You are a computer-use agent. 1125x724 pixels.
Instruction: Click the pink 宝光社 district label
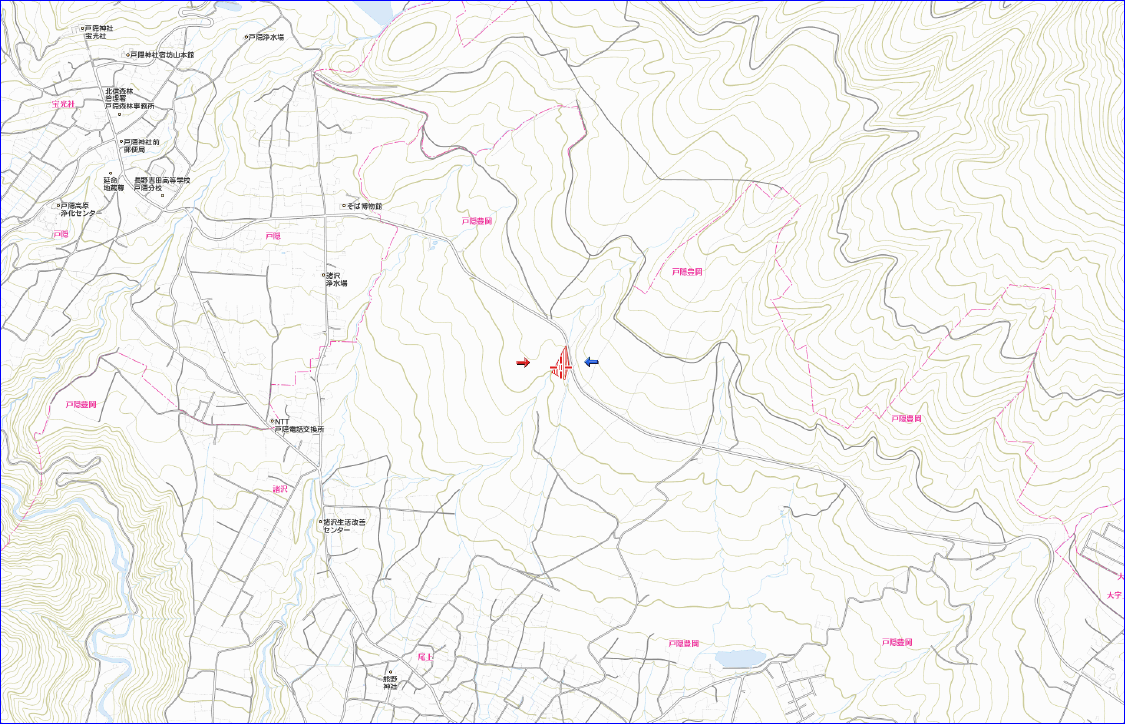click(63, 104)
